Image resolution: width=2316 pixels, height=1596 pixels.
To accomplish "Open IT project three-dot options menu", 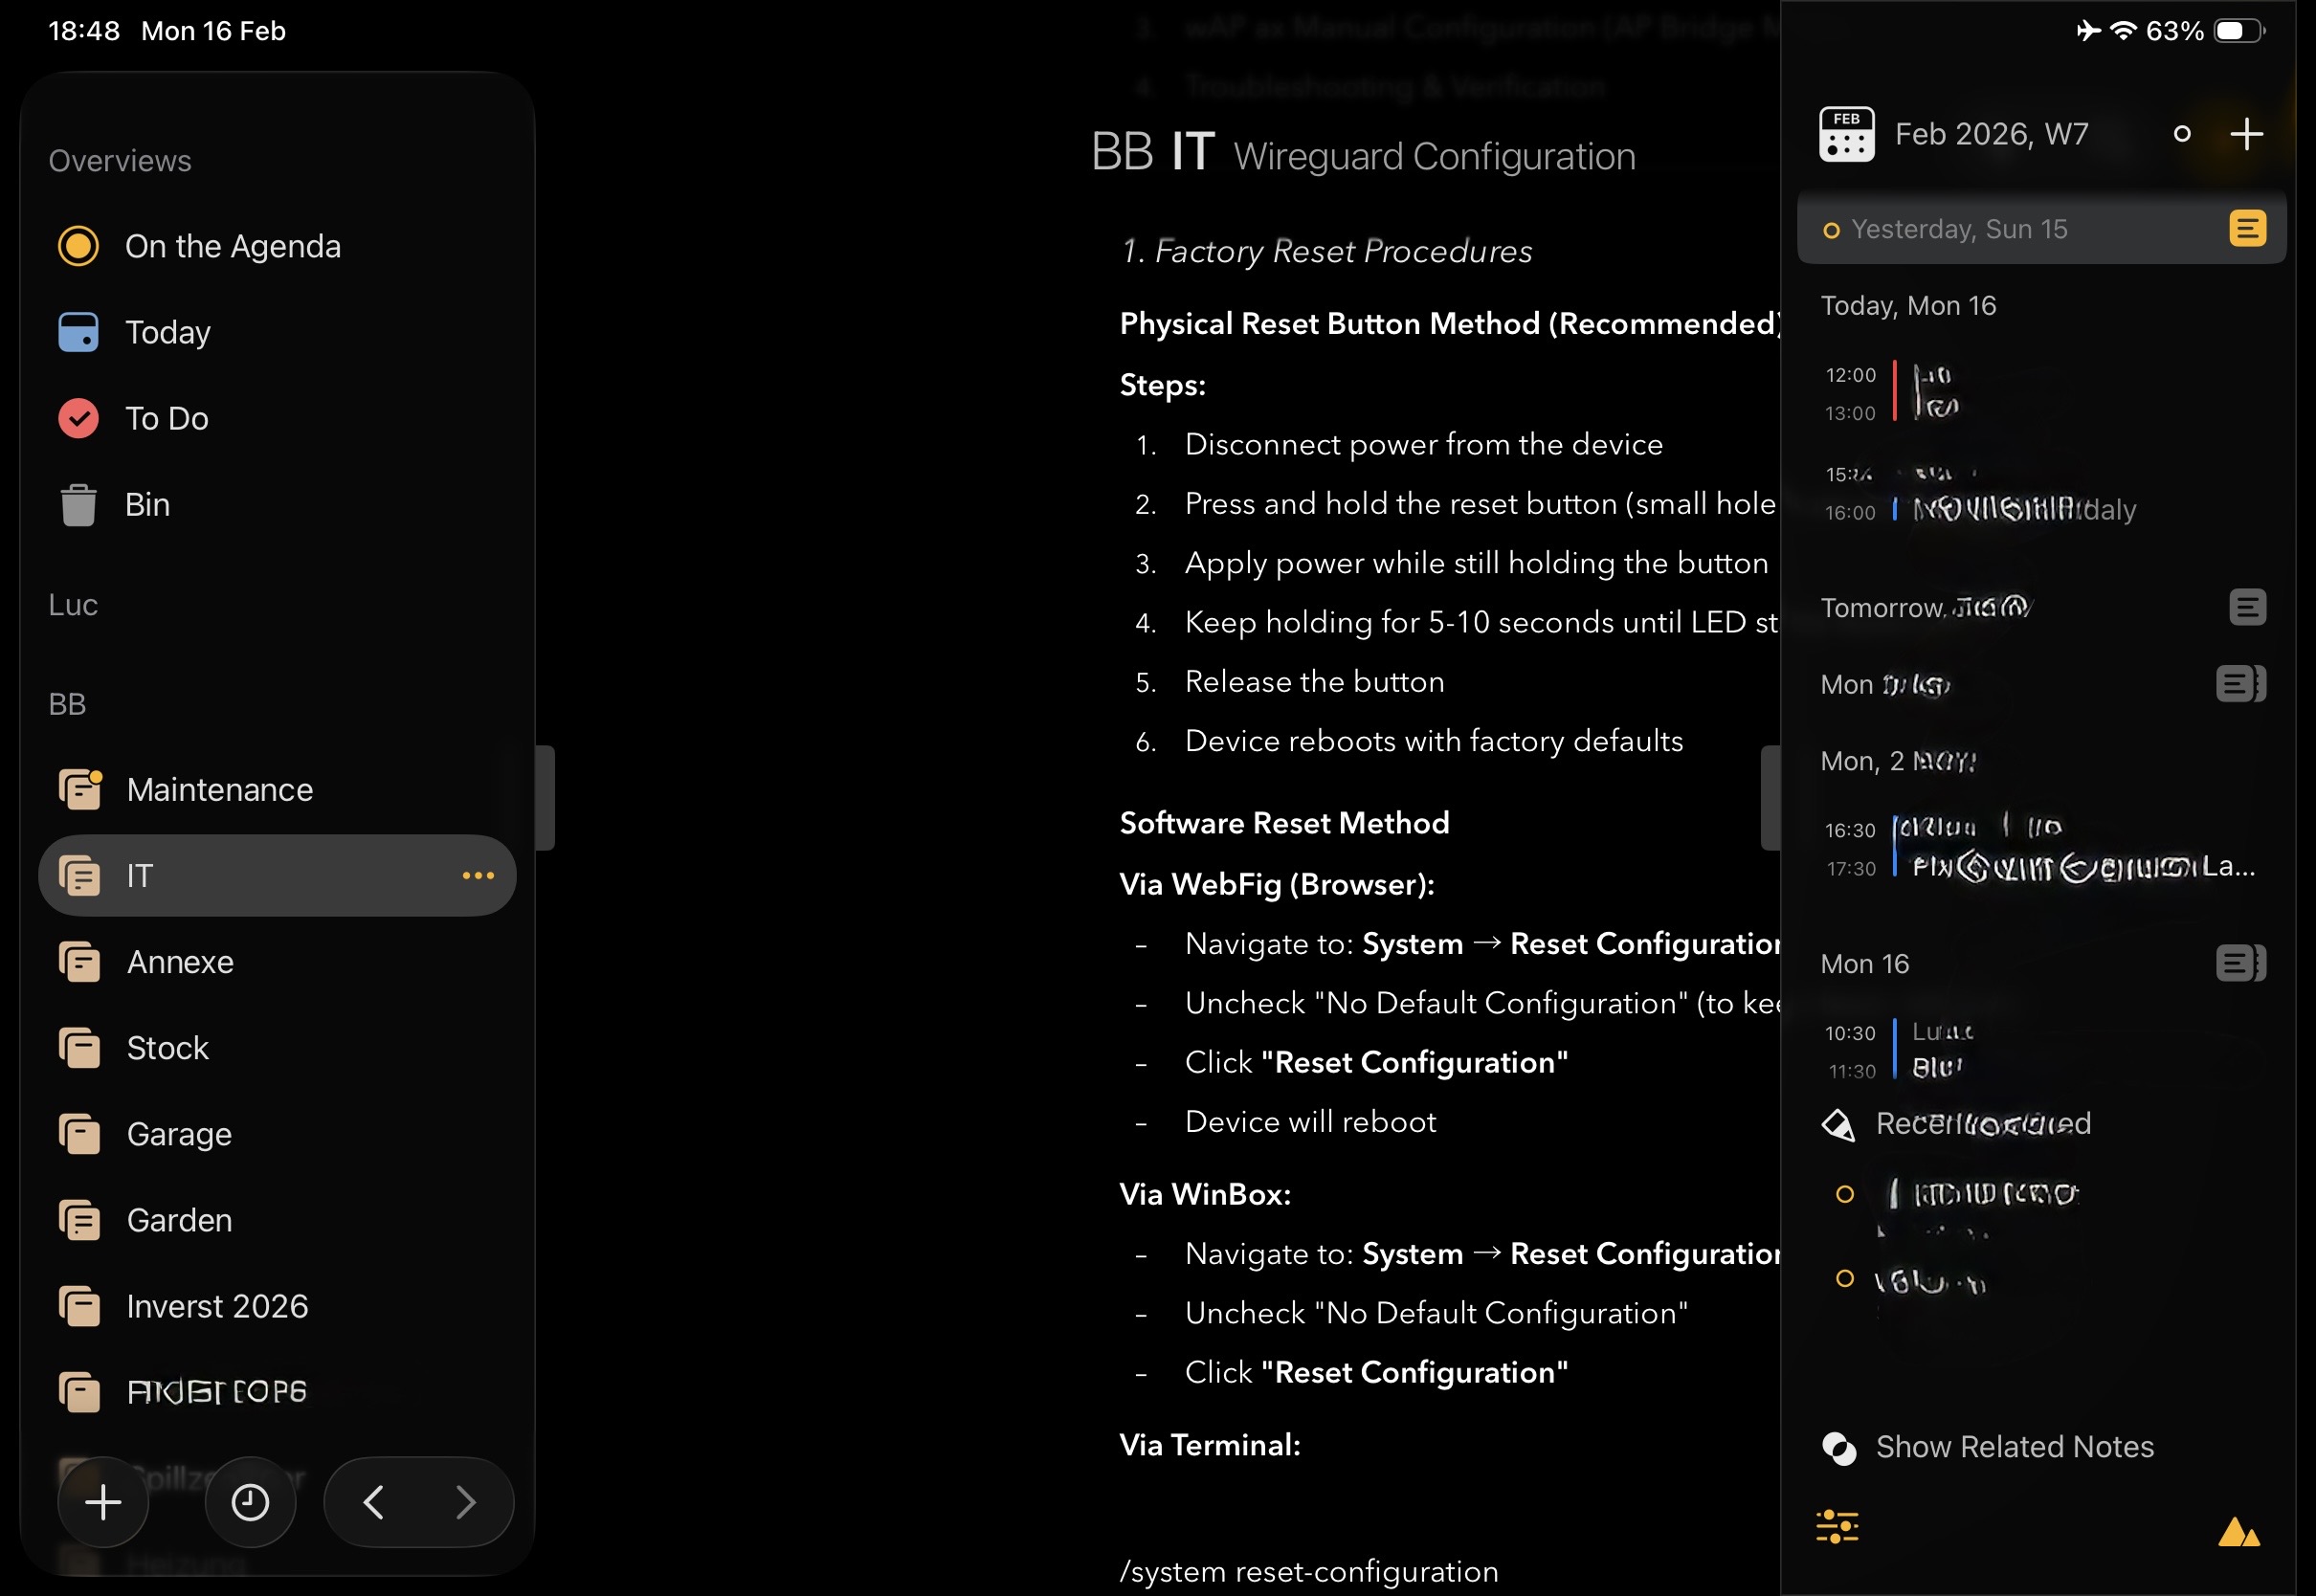I will coord(478,876).
